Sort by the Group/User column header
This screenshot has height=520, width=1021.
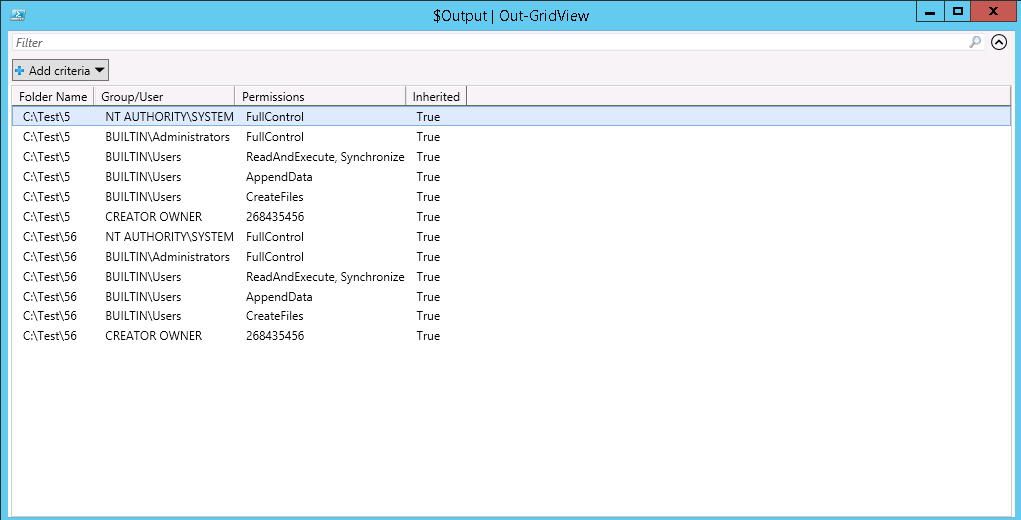(x=164, y=96)
